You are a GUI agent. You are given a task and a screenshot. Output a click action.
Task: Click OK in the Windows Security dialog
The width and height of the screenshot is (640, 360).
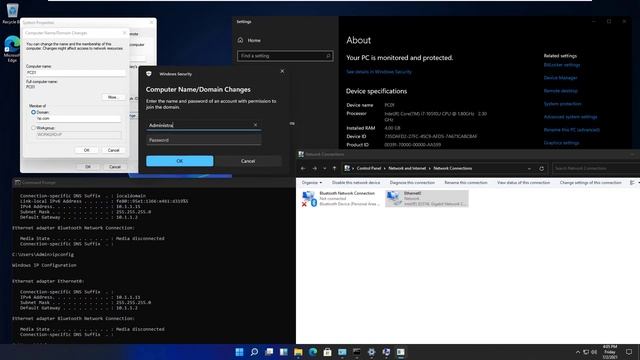click(x=180, y=161)
